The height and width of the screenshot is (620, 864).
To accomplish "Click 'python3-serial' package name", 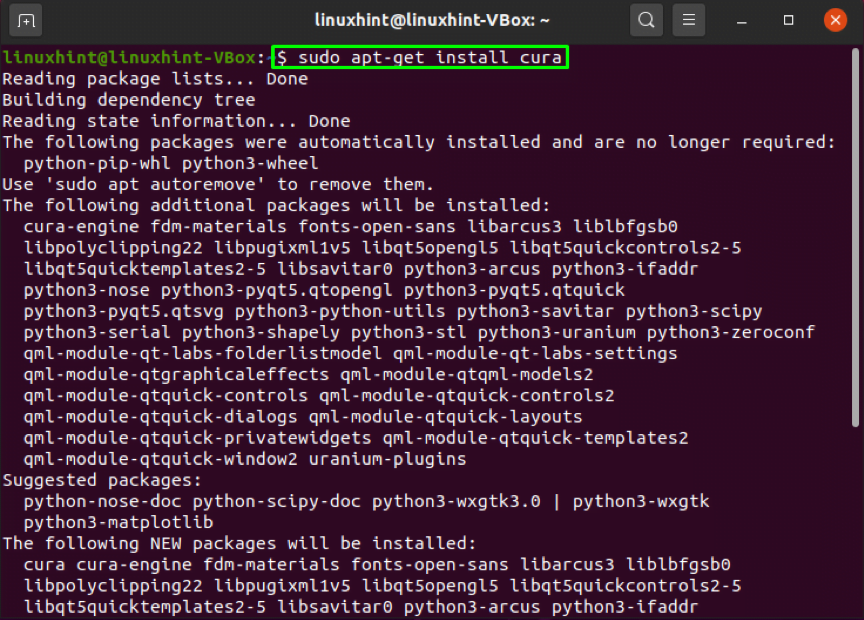I will (x=97, y=332).
